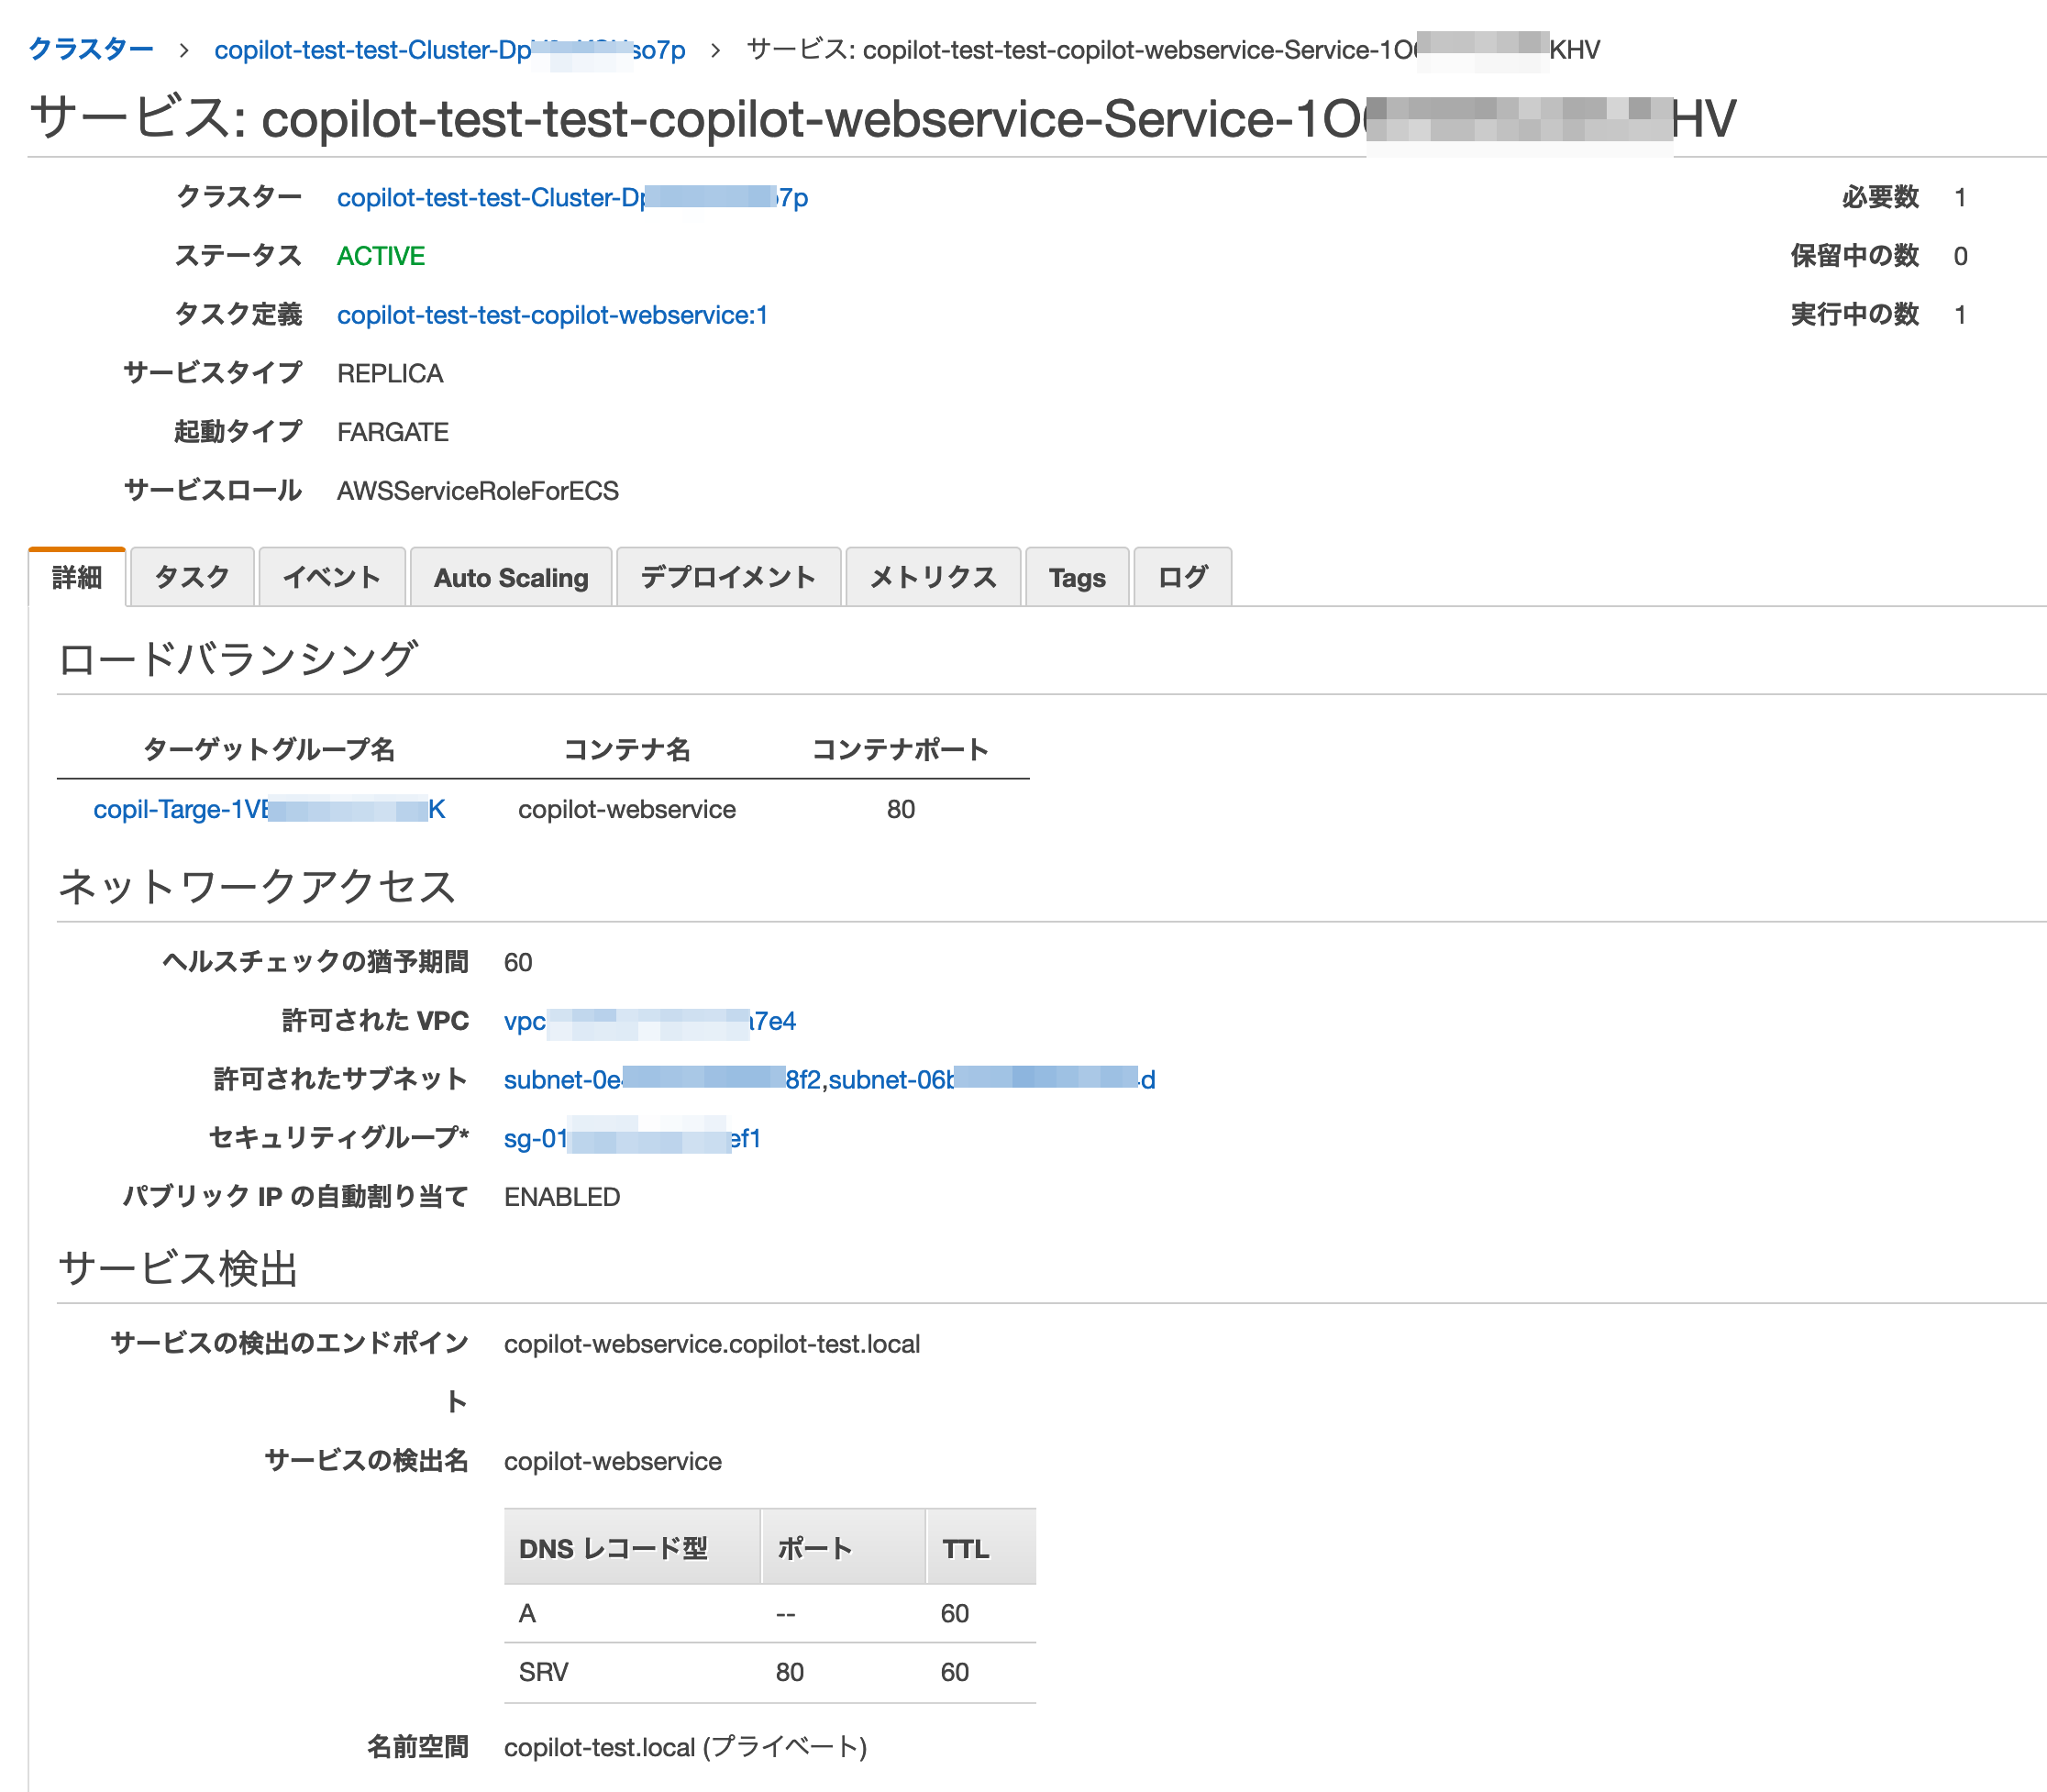
Task: Open cluster copilot-test-test-Cluster link
Action: tap(572, 197)
